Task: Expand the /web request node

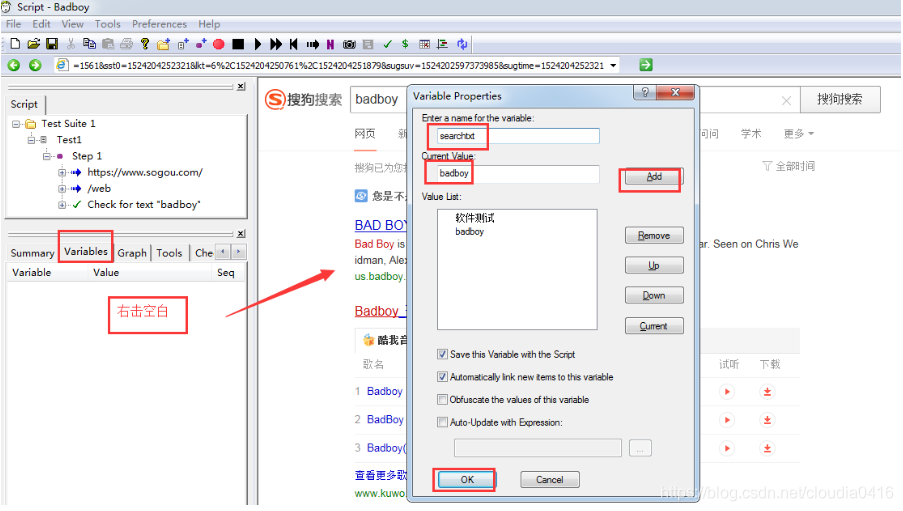Action: click(61, 188)
